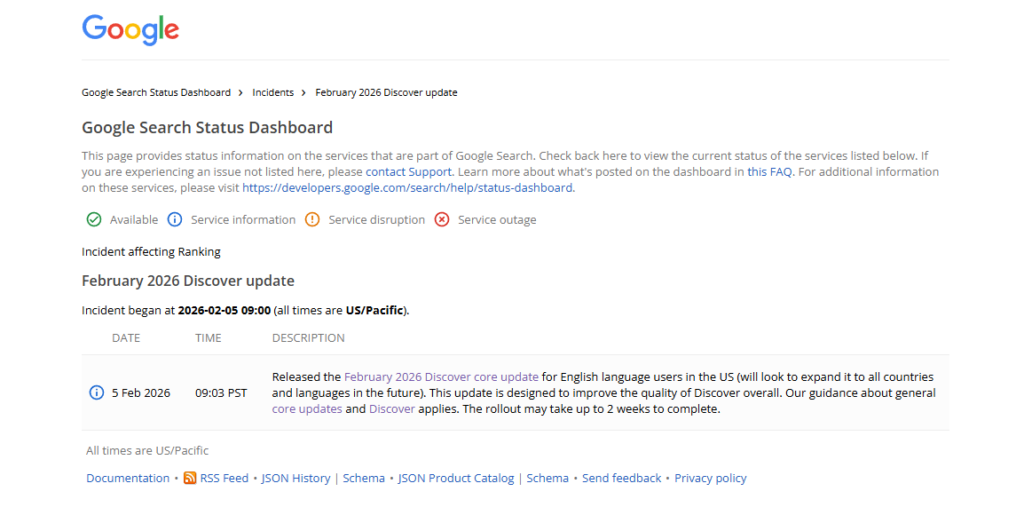Open the 'this FAQ' link
This screenshot has height=531, width=1024.
coord(770,172)
